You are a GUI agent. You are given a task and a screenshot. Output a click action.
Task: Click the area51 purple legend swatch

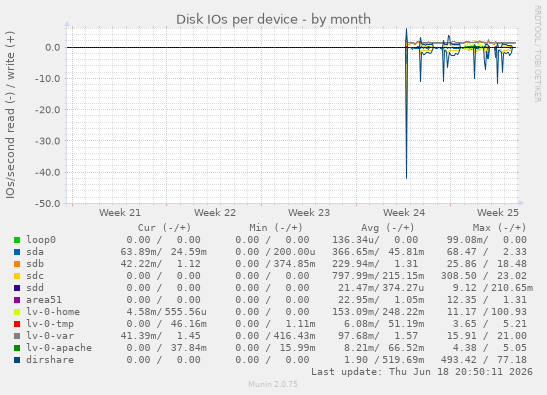pyautogui.click(x=17, y=300)
